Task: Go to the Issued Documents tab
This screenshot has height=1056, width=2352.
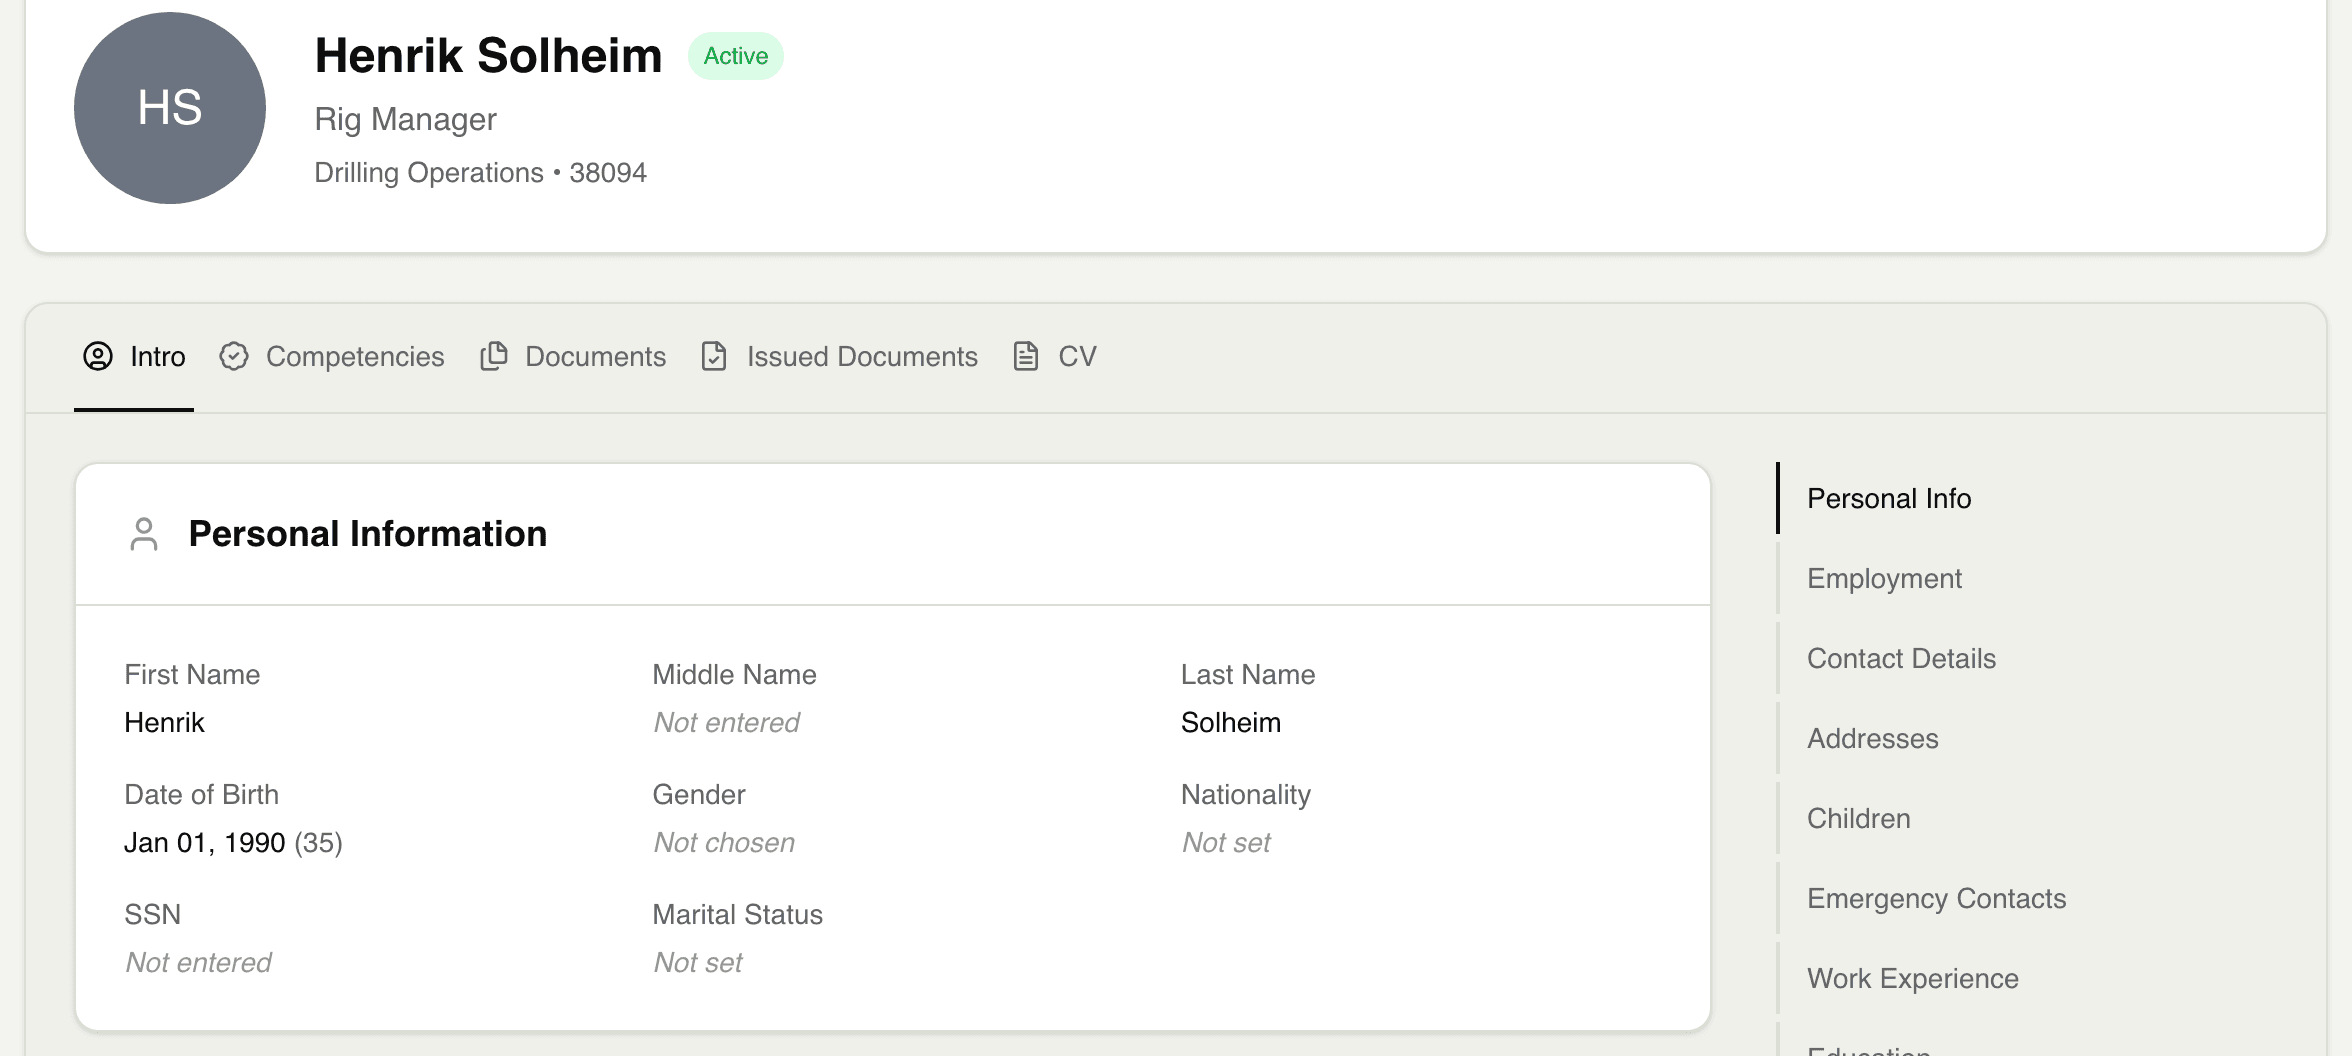Action: click(x=839, y=357)
